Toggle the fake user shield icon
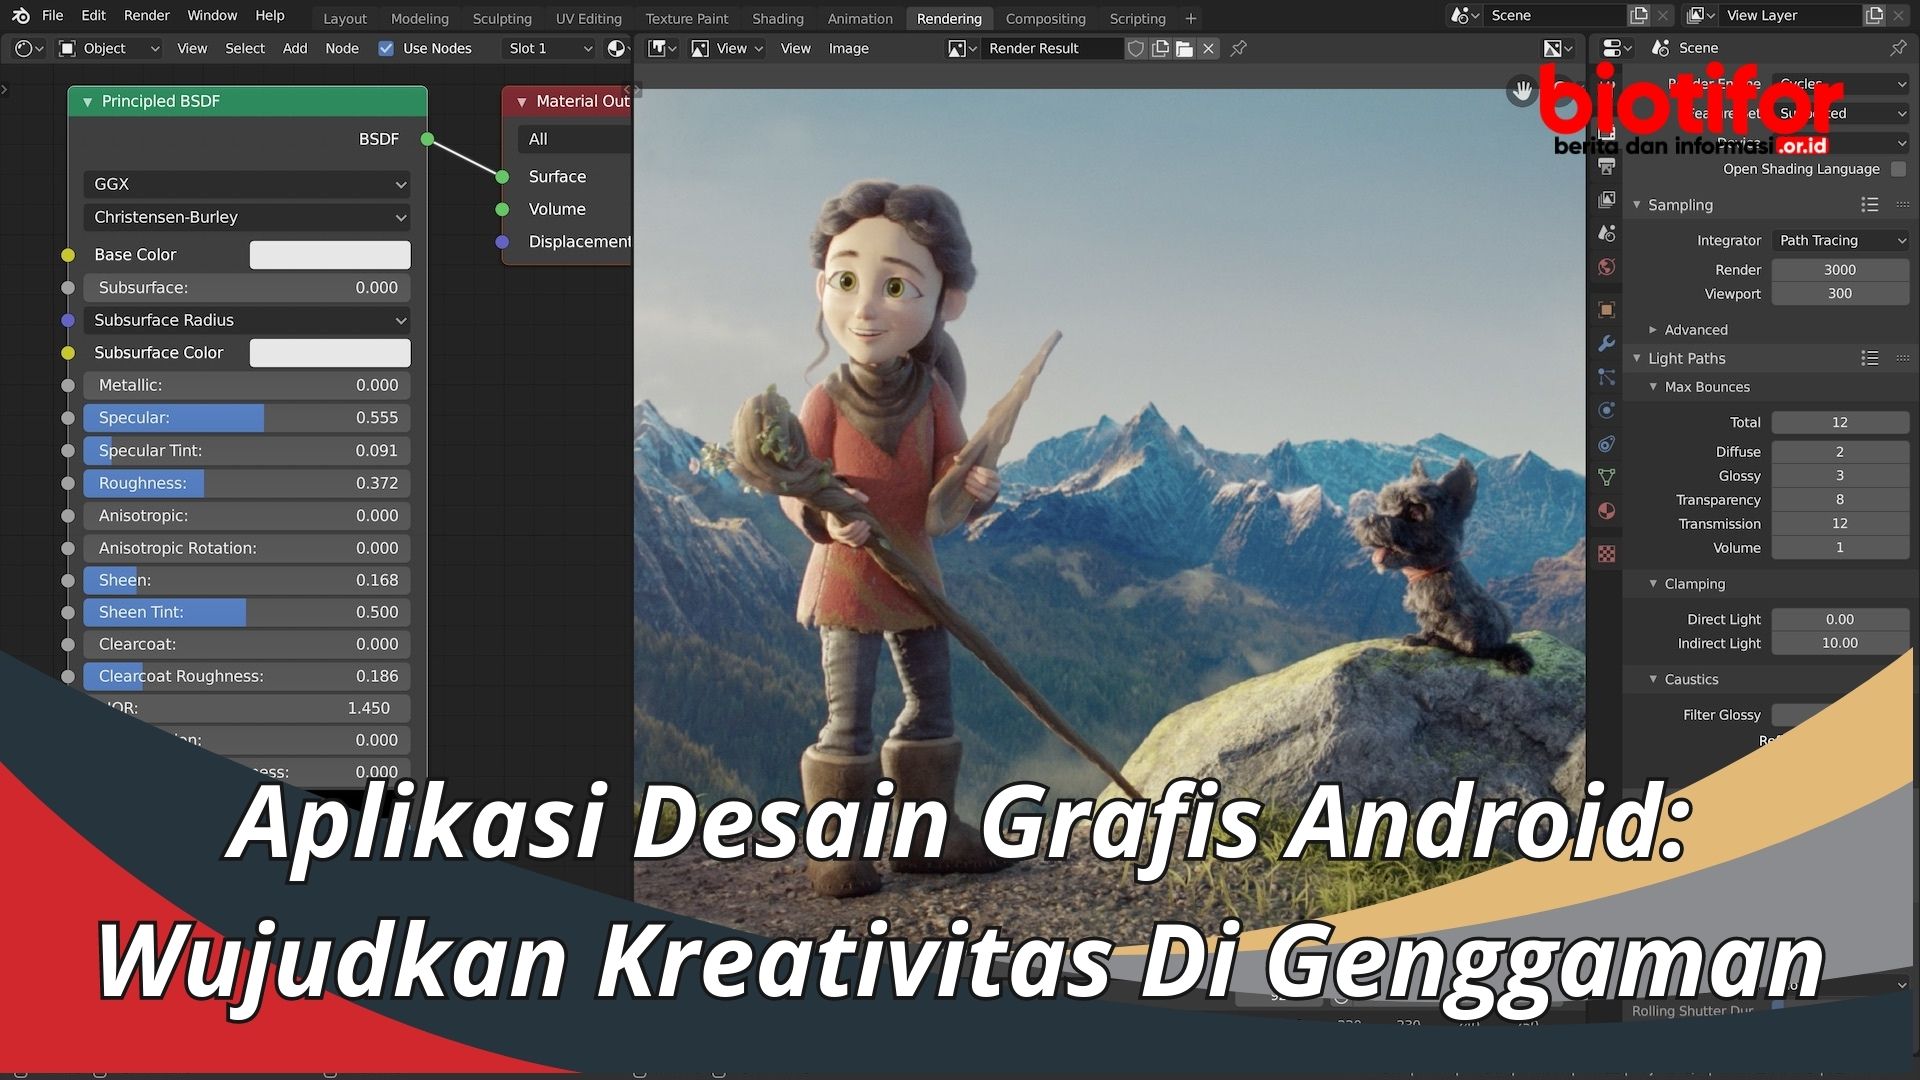This screenshot has height=1080, width=1920. (1136, 48)
